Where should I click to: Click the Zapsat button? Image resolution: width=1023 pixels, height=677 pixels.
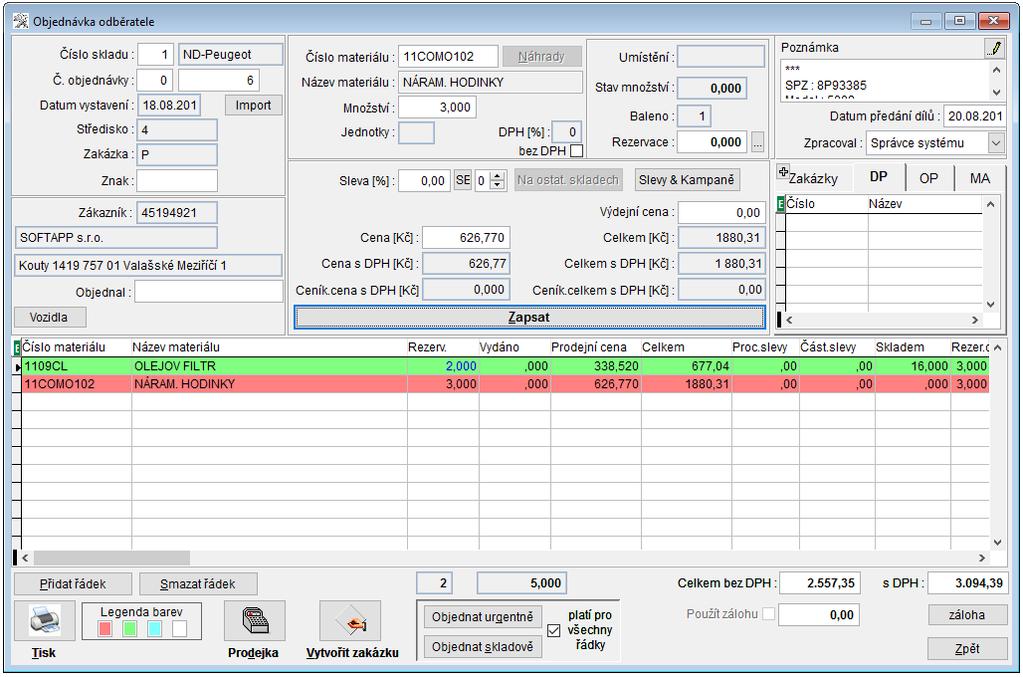(529, 318)
